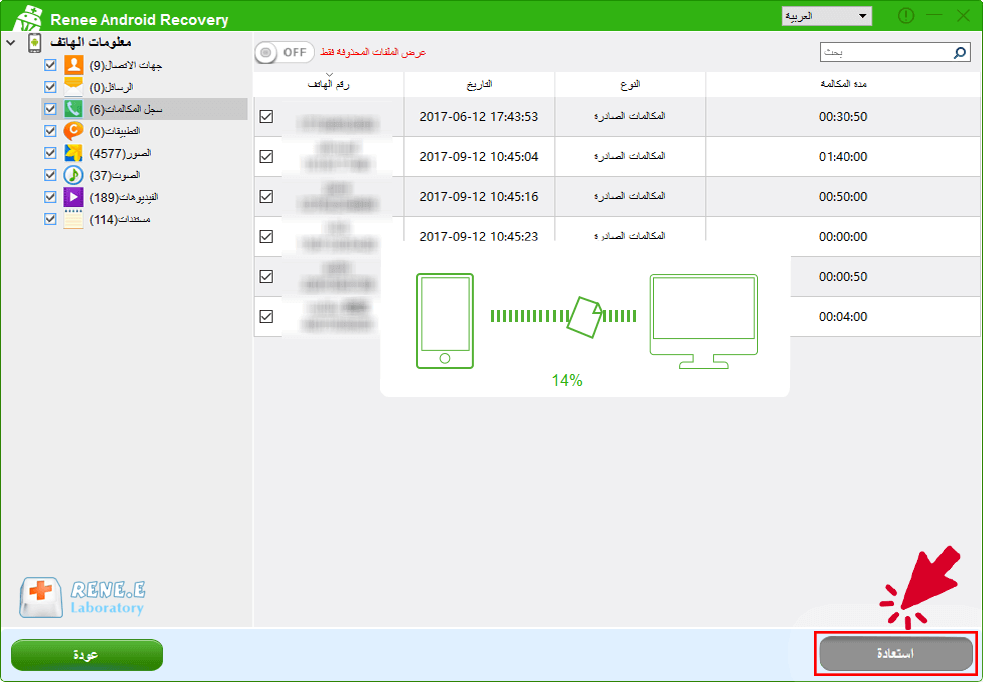The height and width of the screenshot is (682, 983).
Task: Click the call duration 00:00:50
Action: pyautogui.click(x=843, y=277)
